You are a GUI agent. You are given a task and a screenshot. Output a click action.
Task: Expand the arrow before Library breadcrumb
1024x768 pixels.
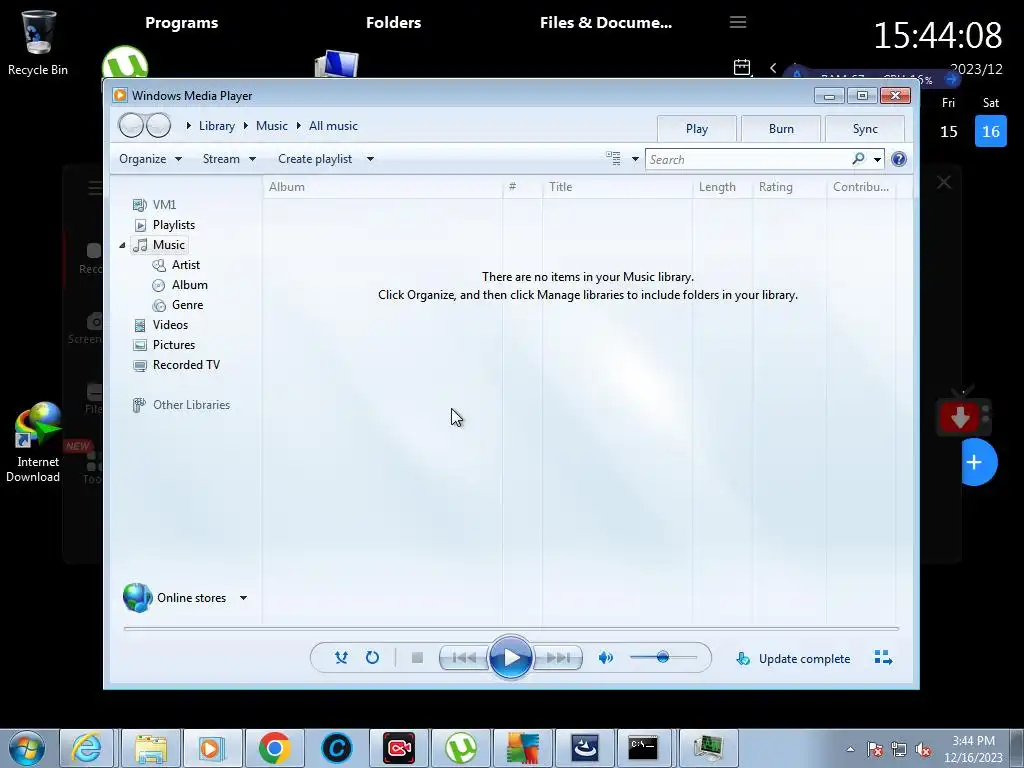(188, 125)
